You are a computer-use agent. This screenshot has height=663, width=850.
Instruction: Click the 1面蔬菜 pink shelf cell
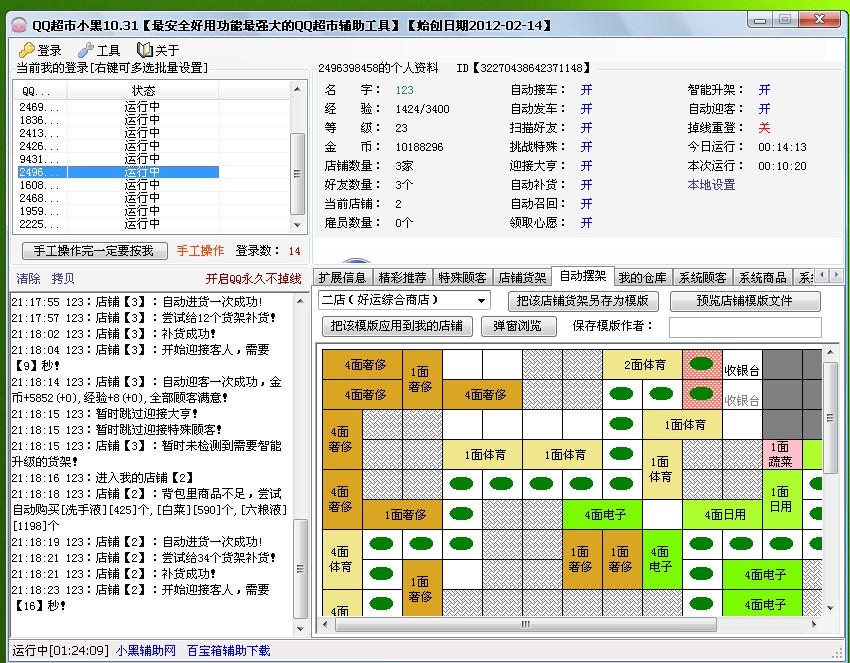coord(782,454)
